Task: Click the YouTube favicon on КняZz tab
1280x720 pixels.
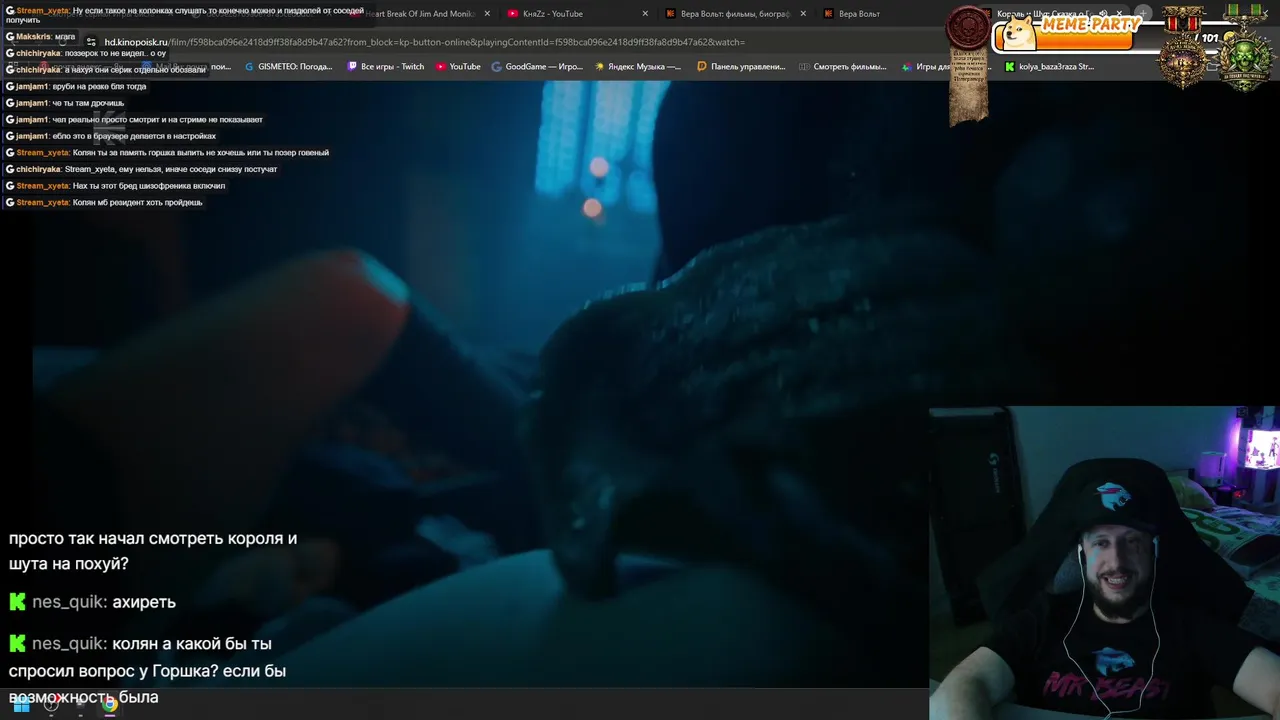Action: (x=513, y=14)
